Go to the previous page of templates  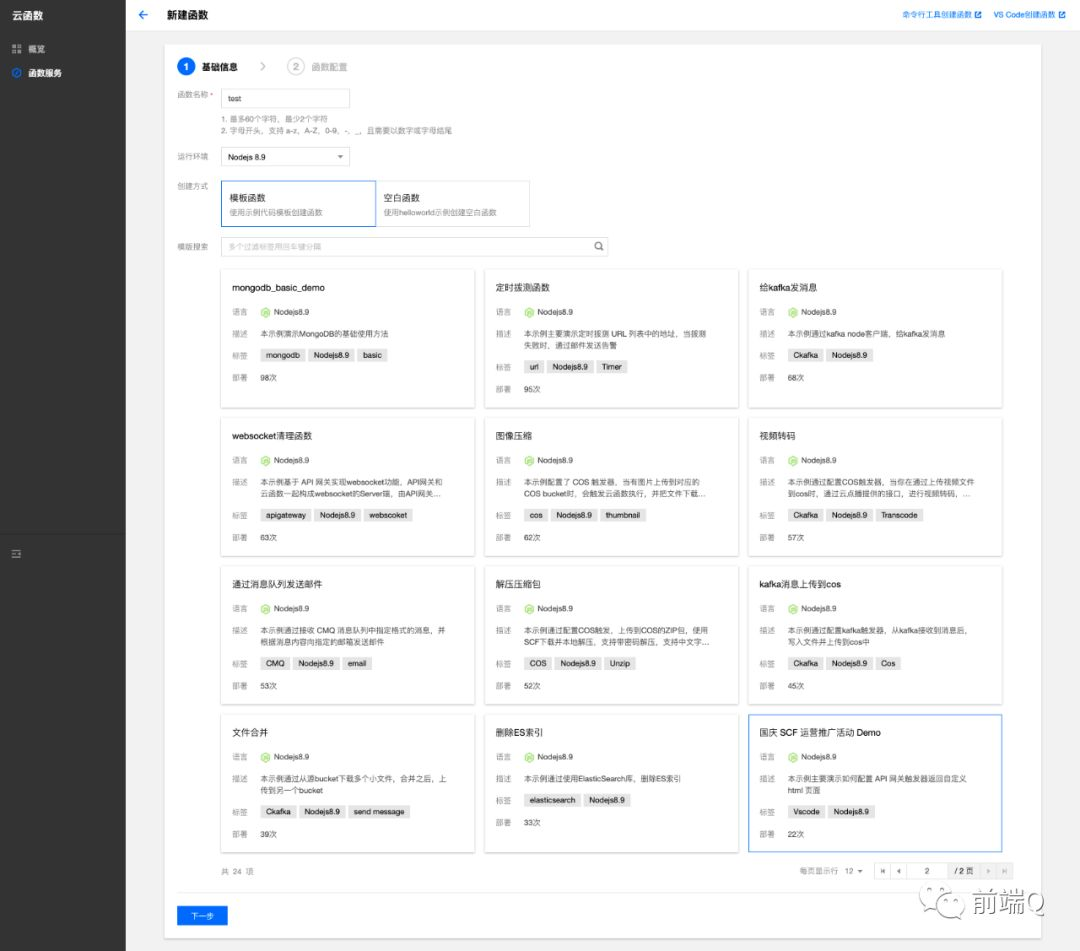[x=899, y=871]
